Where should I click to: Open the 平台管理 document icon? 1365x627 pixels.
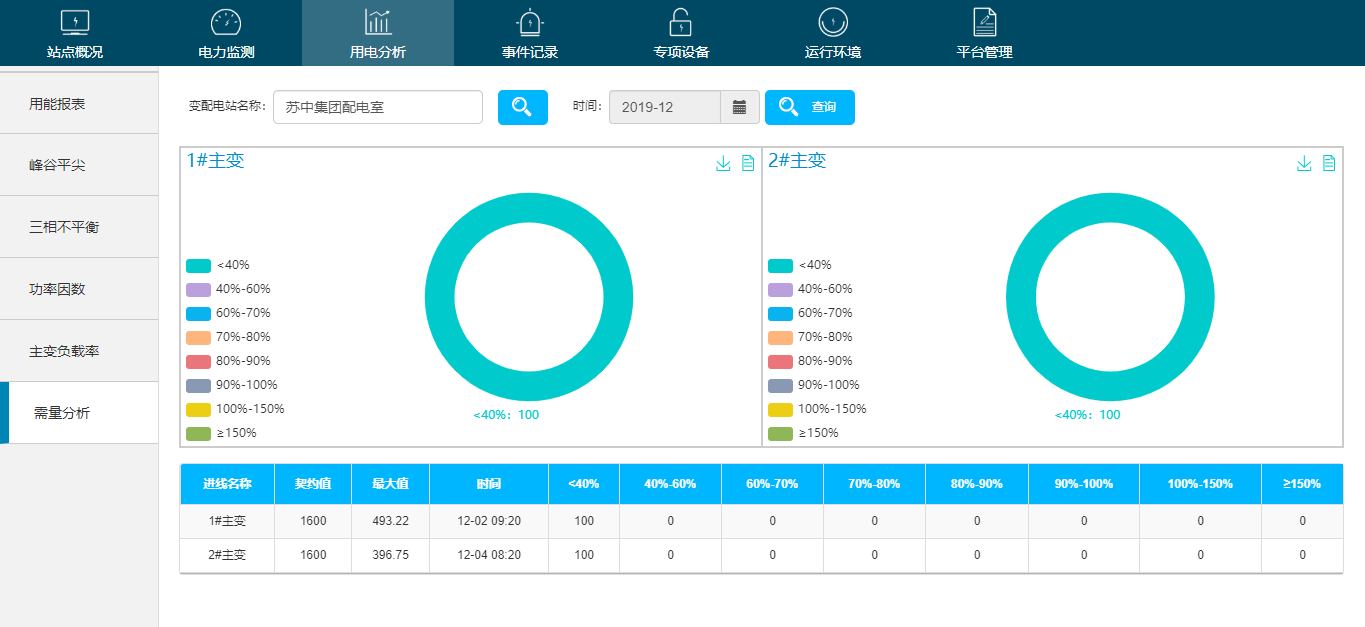click(x=985, y=22)
